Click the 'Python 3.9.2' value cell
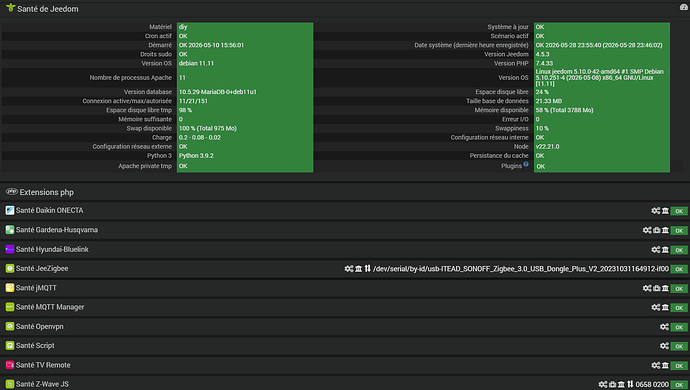The height and width of the screenshot is (390, 690). (196, 156)
